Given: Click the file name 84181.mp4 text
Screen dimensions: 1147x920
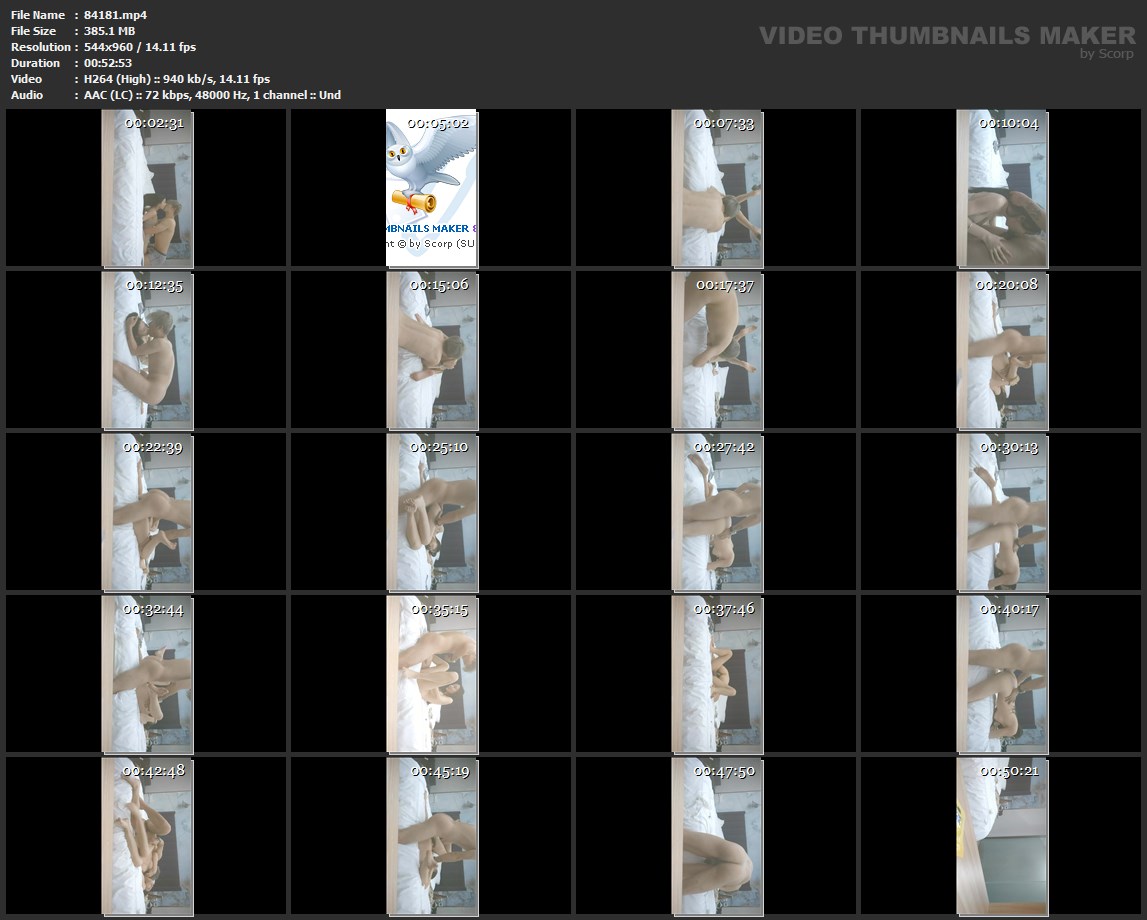Looking at the screenshot, I should [115, 15].
